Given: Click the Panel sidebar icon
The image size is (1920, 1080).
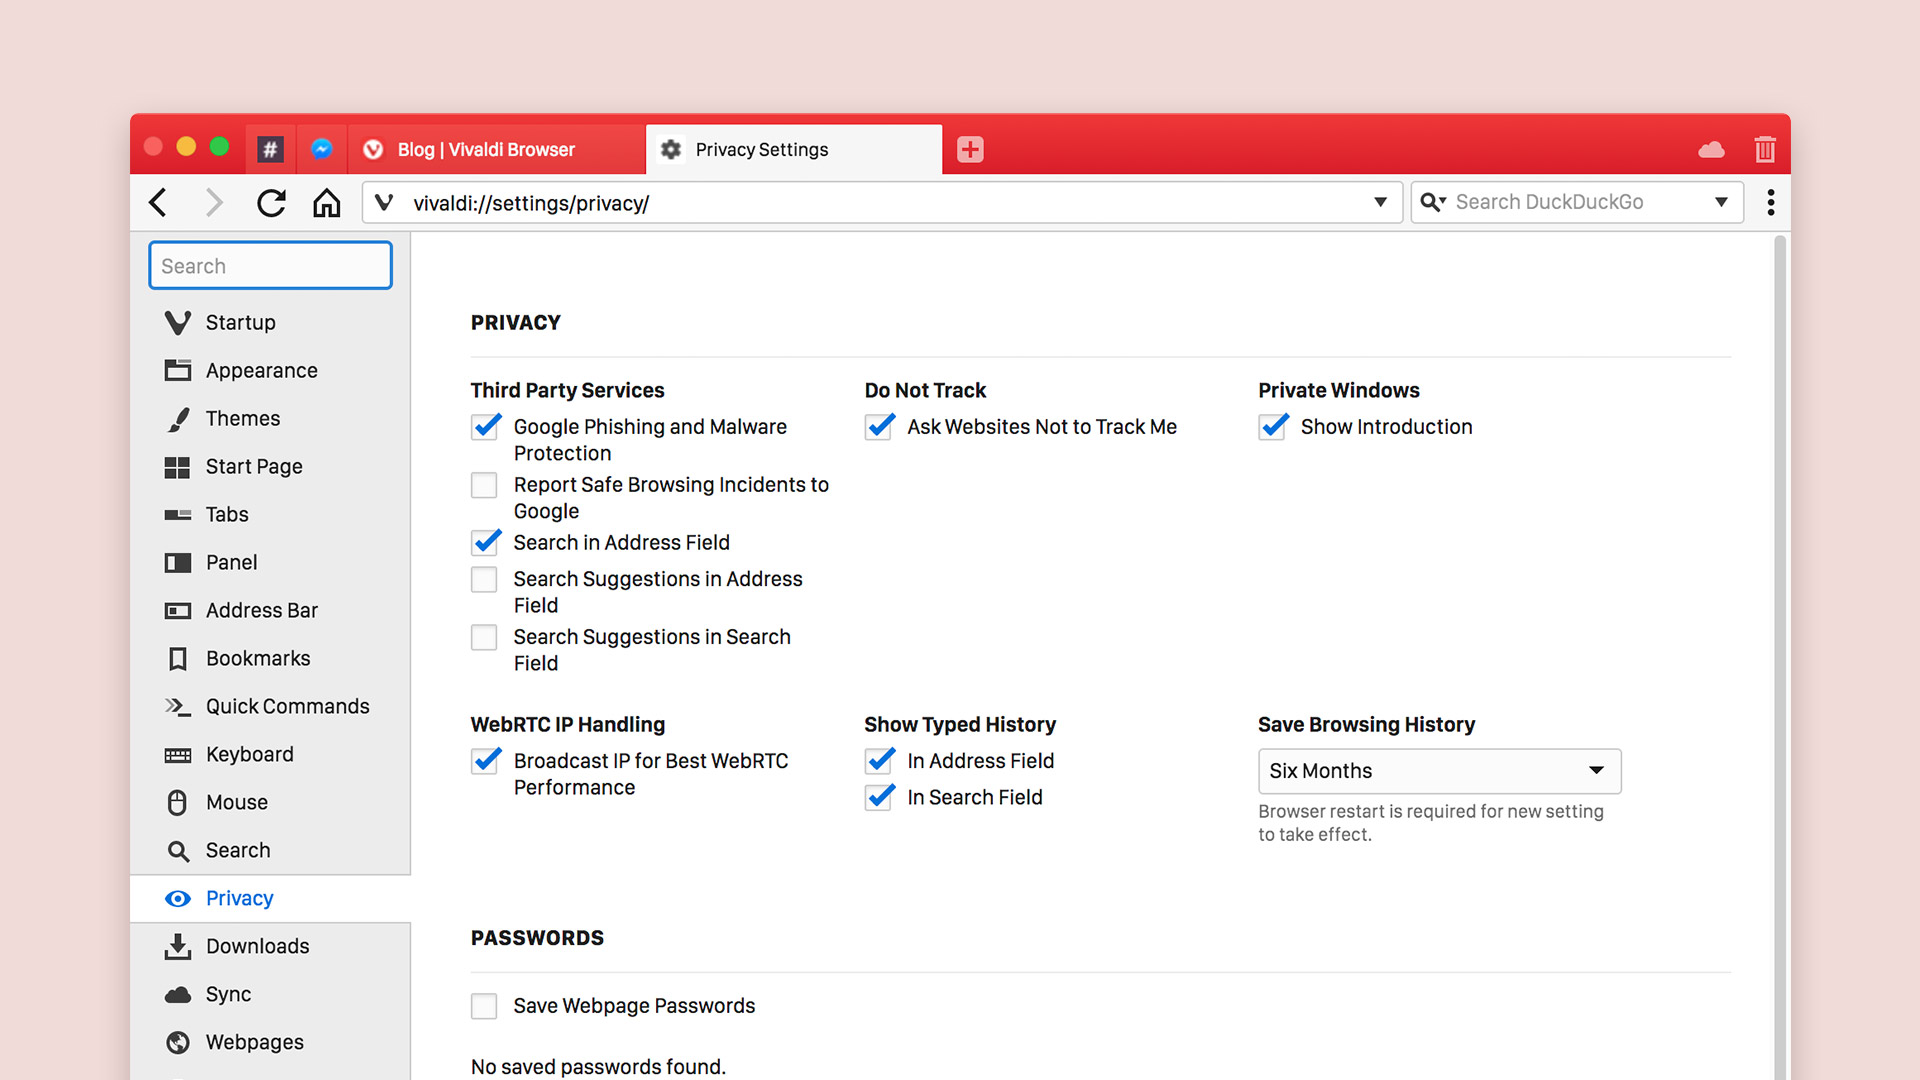Looking at the screenshot, I should pos(177,563).
